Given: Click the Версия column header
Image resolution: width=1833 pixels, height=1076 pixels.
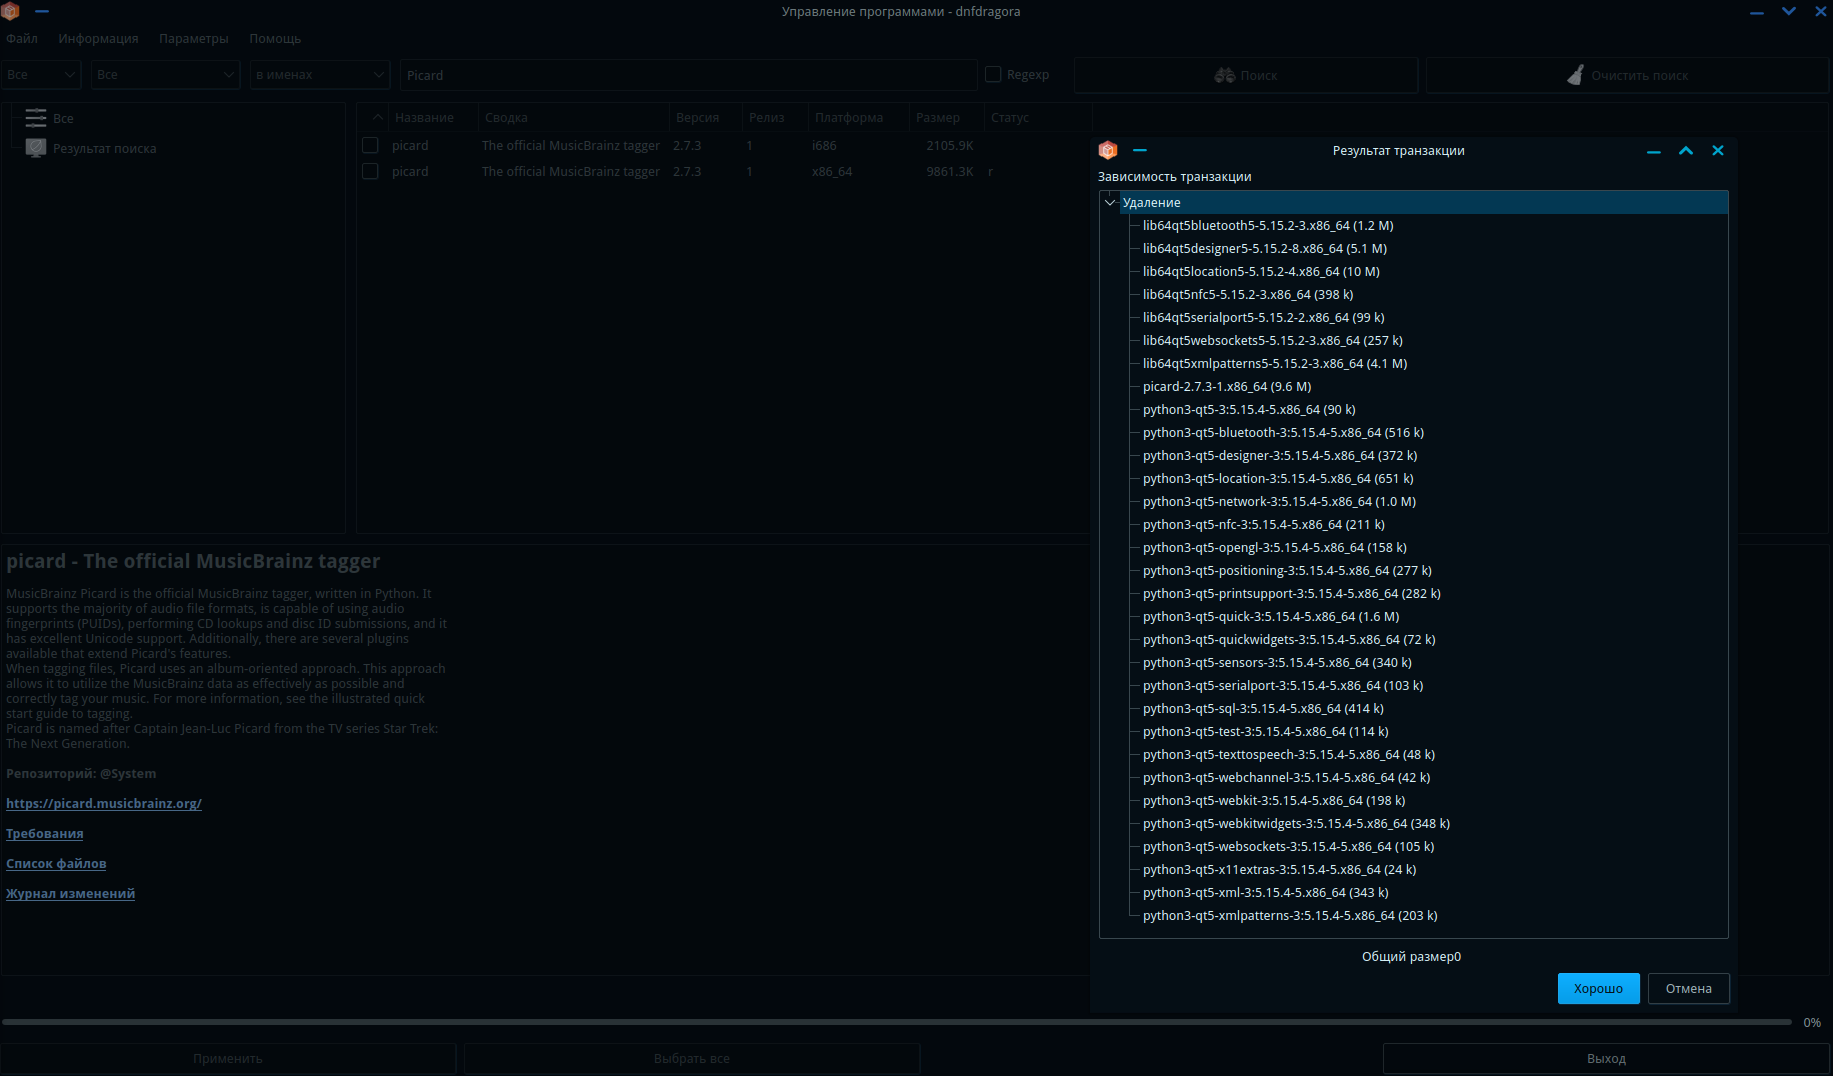Looking at the screenshot, I should pyautogui.click(x=705, y=117).
